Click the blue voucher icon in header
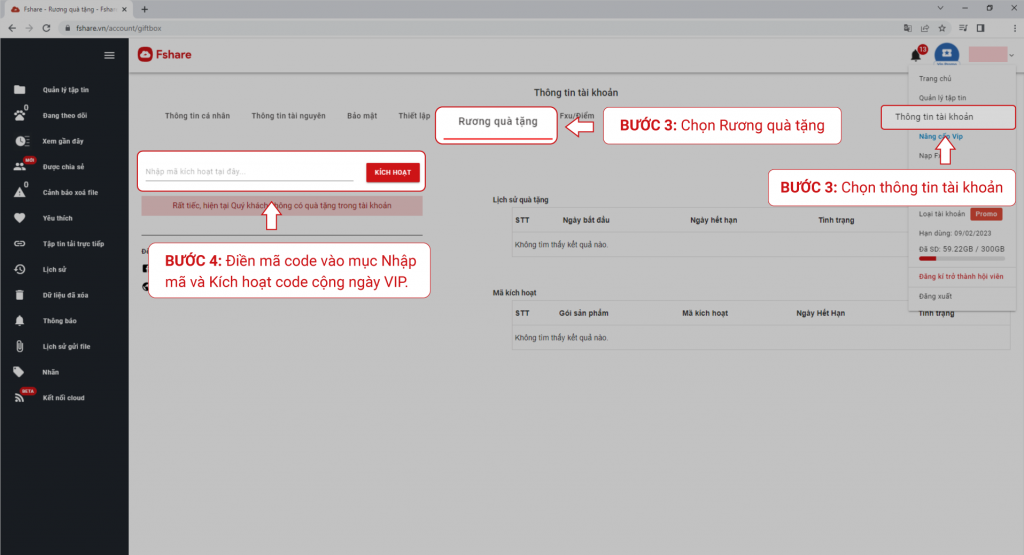Image resolution: width=1024 pixels, height=555 pixels. 946,54
